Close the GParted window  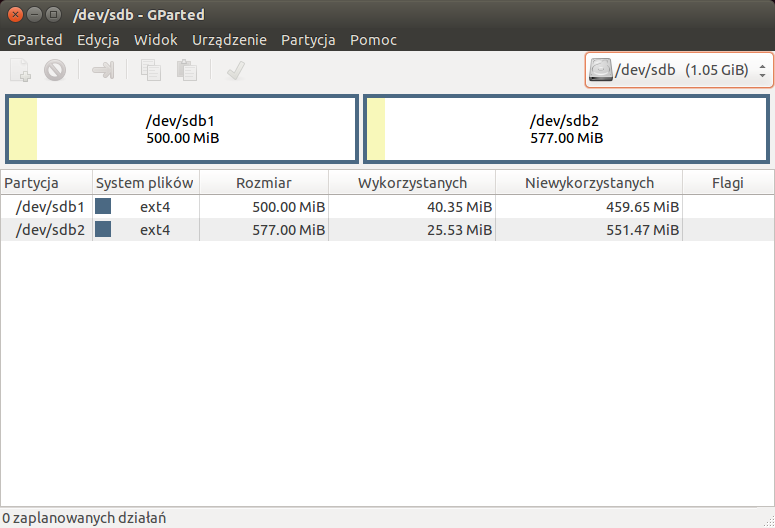(15, 15)
